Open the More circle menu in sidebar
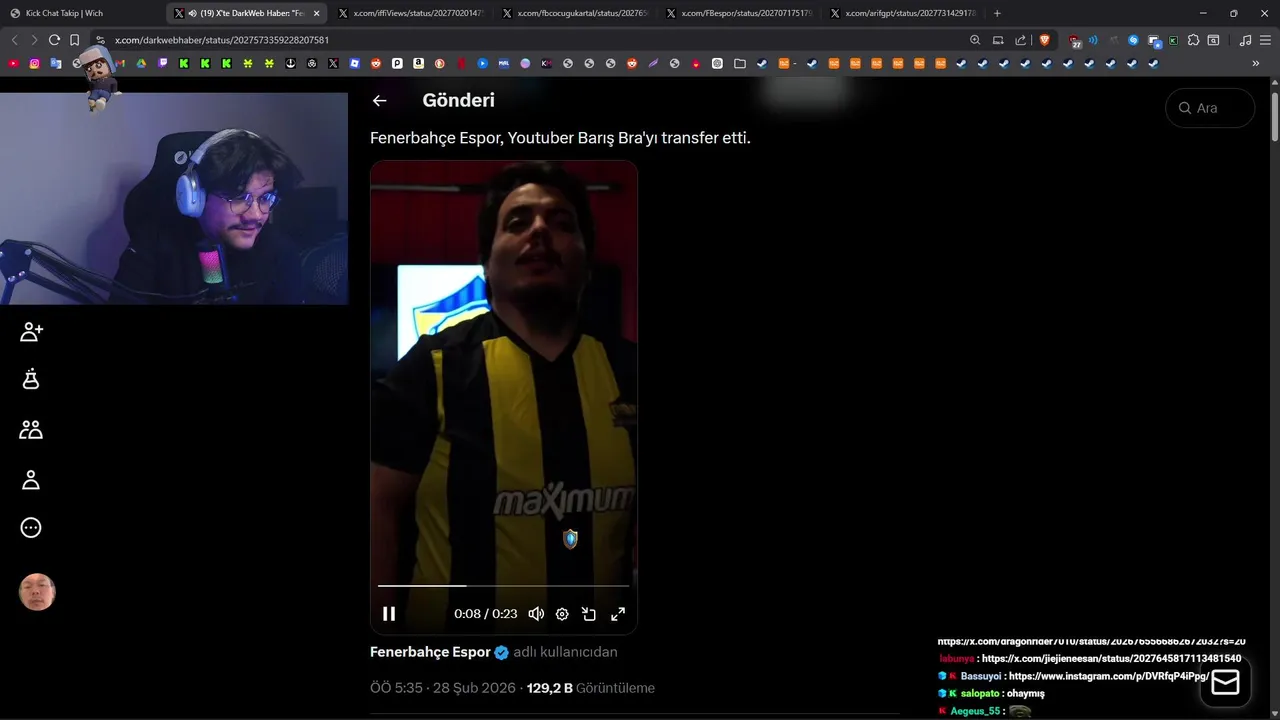The image size is (1280, 720). point(31,528)
